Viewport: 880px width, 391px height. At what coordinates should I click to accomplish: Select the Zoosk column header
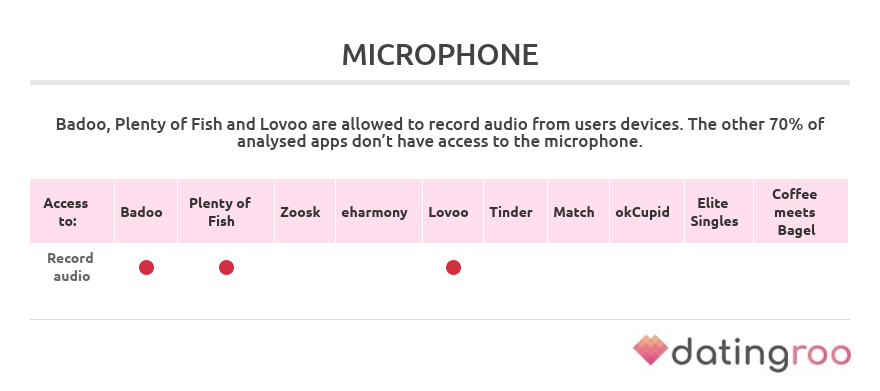point(305,211)
